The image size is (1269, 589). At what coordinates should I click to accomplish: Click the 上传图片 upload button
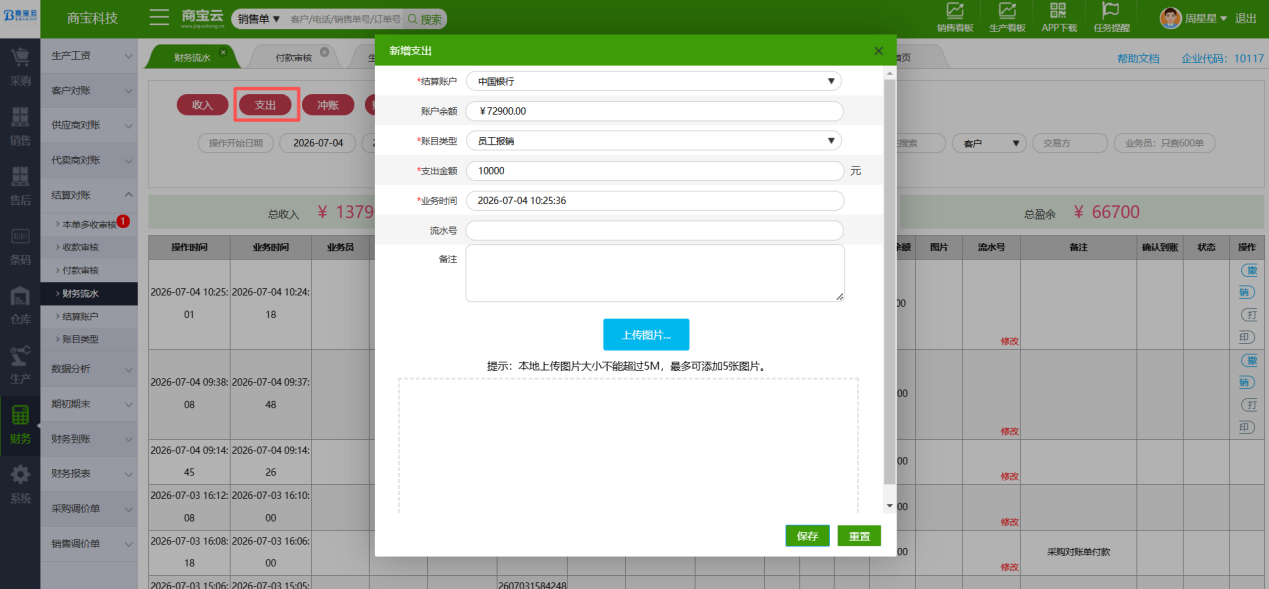click(x=646, y=335)
